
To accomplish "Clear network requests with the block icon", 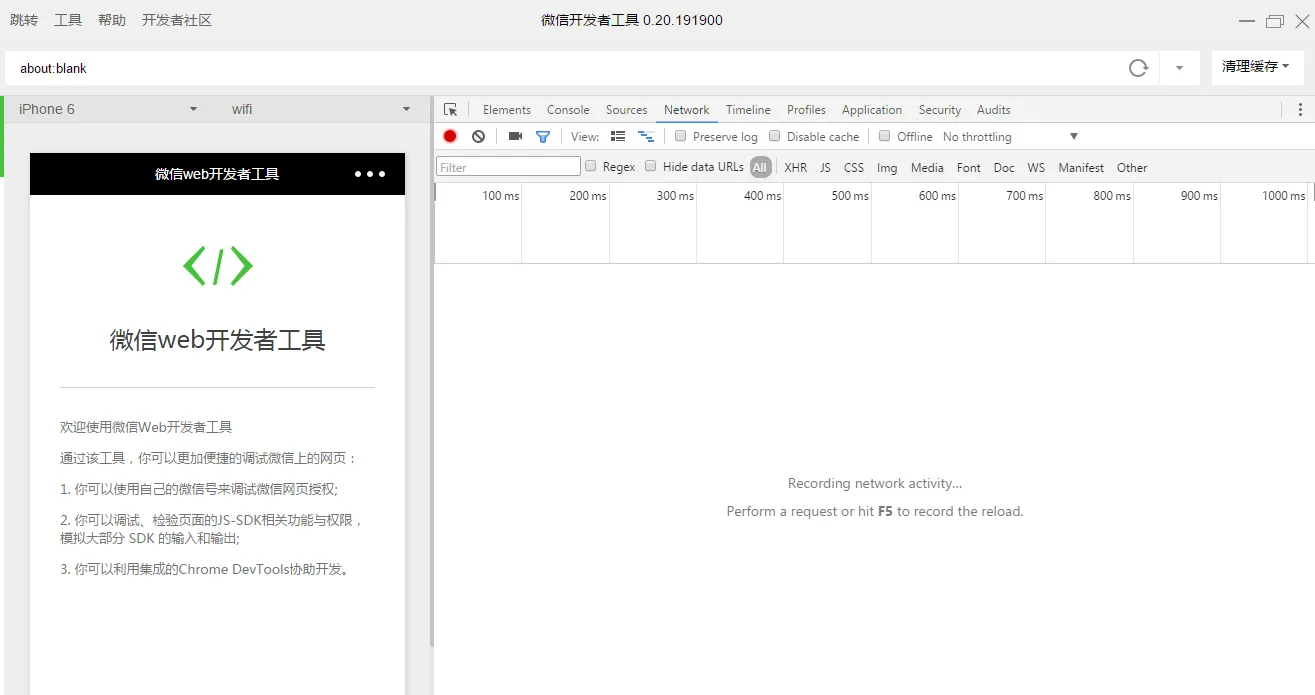I will tap(478, 136).
